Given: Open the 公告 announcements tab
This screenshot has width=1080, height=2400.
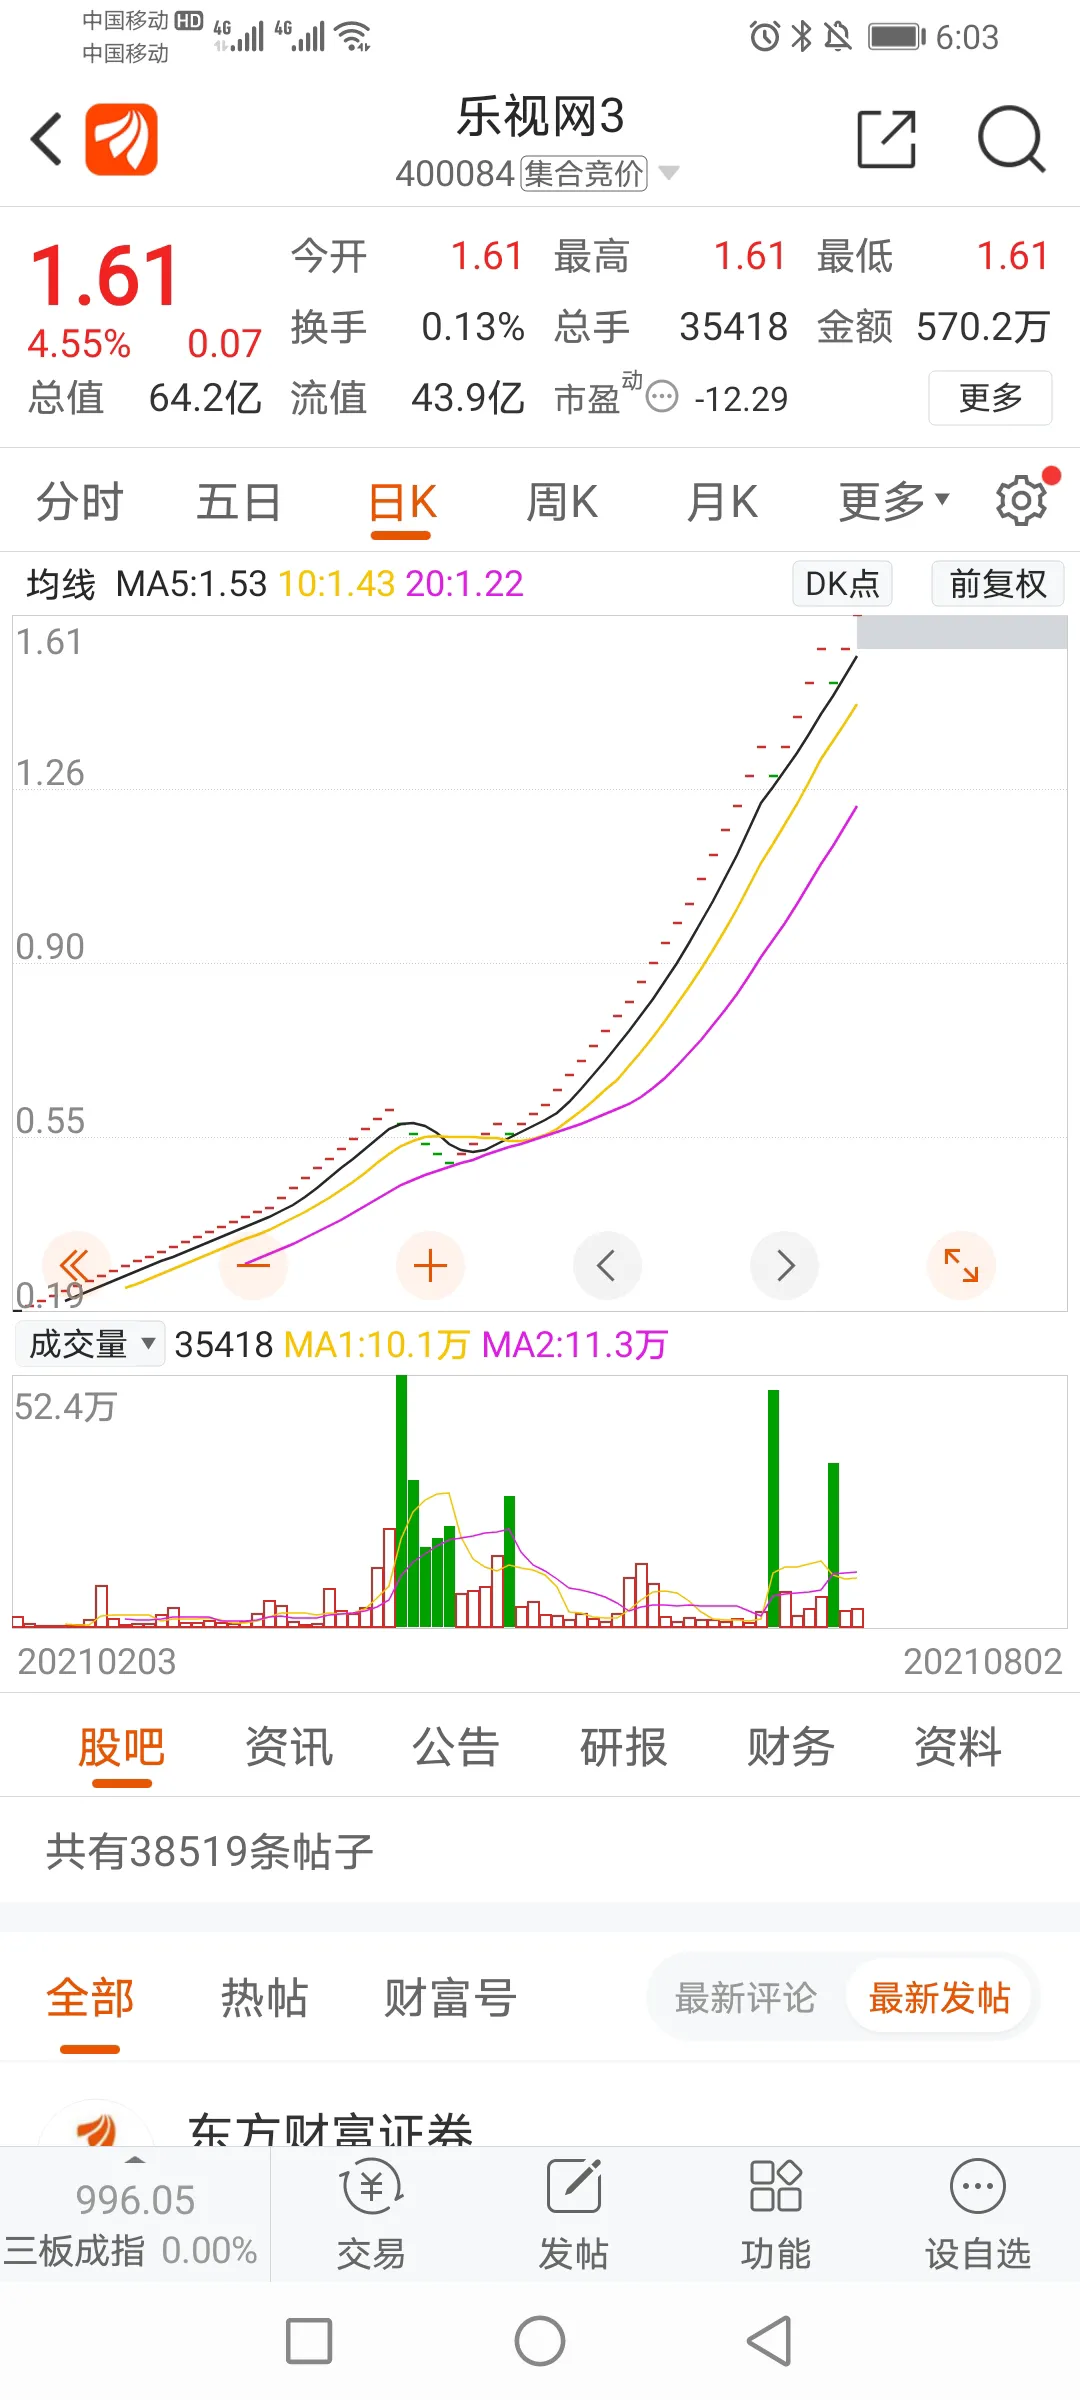Looking at the screenshot, I should 456,1747.
